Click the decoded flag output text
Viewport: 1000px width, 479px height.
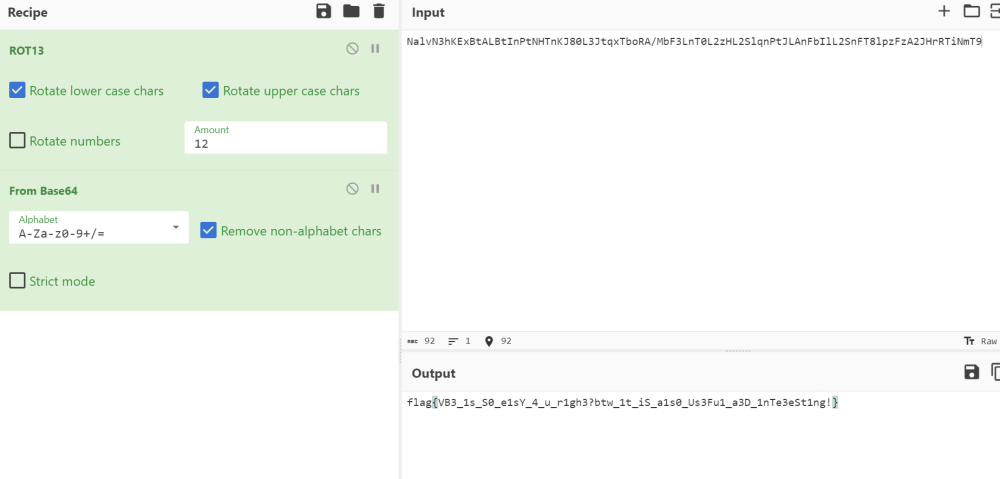622,402
